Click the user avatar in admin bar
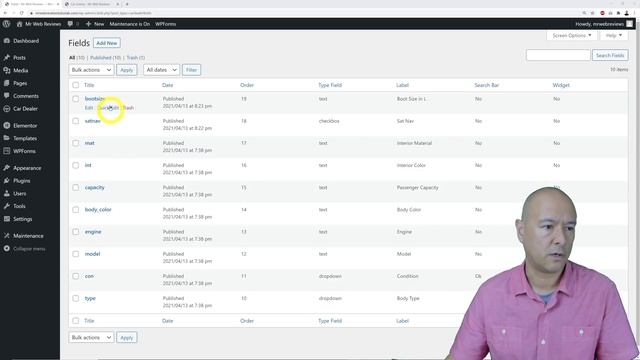 [630, 24]
